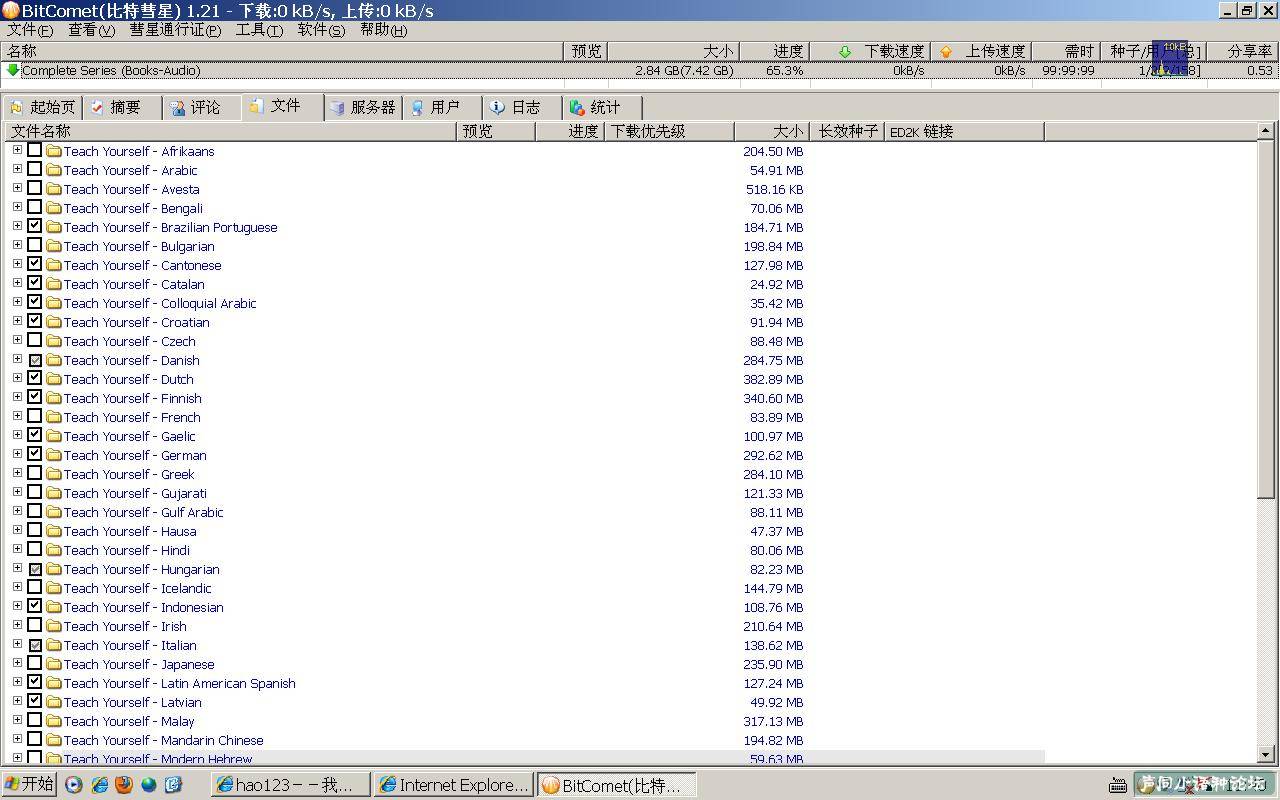
Task: Uncheck Teach Yourself - German checkbox
Action: (35, 454)
